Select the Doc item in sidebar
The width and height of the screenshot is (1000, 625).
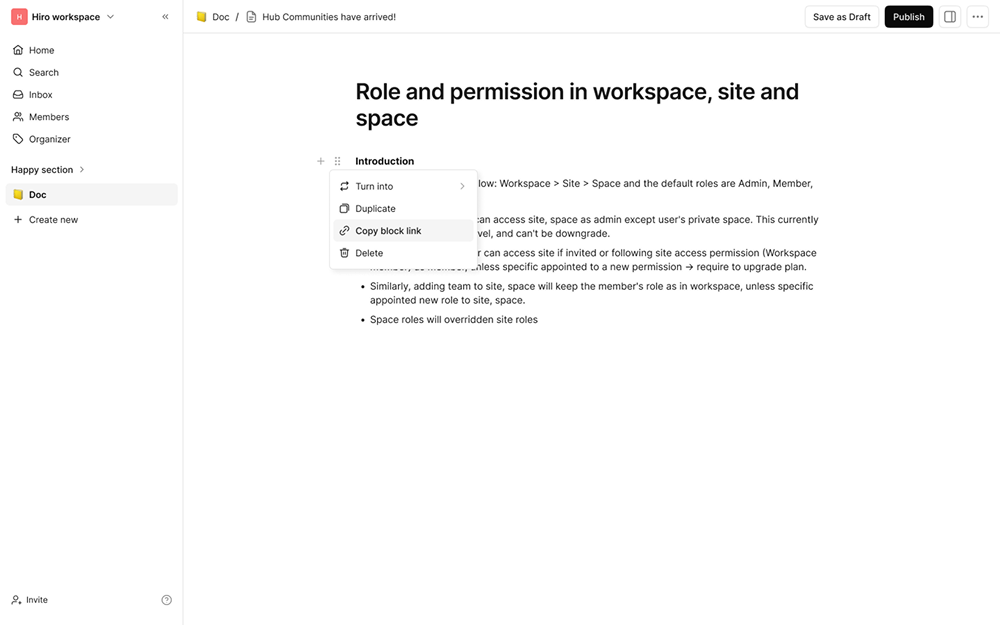[x=91, y=195]
